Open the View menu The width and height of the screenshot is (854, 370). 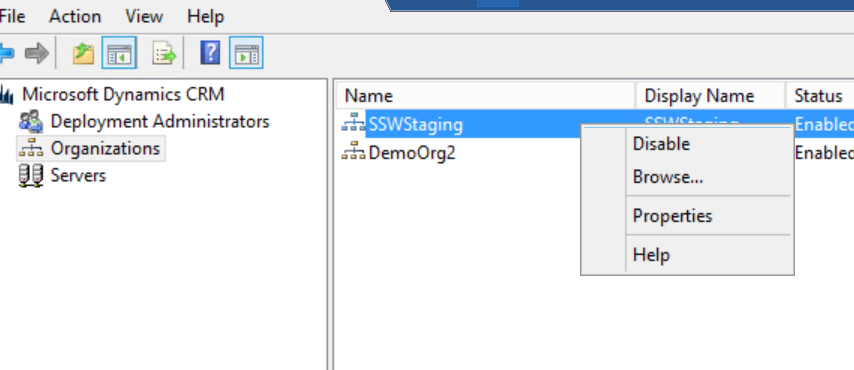click(144, 16)
